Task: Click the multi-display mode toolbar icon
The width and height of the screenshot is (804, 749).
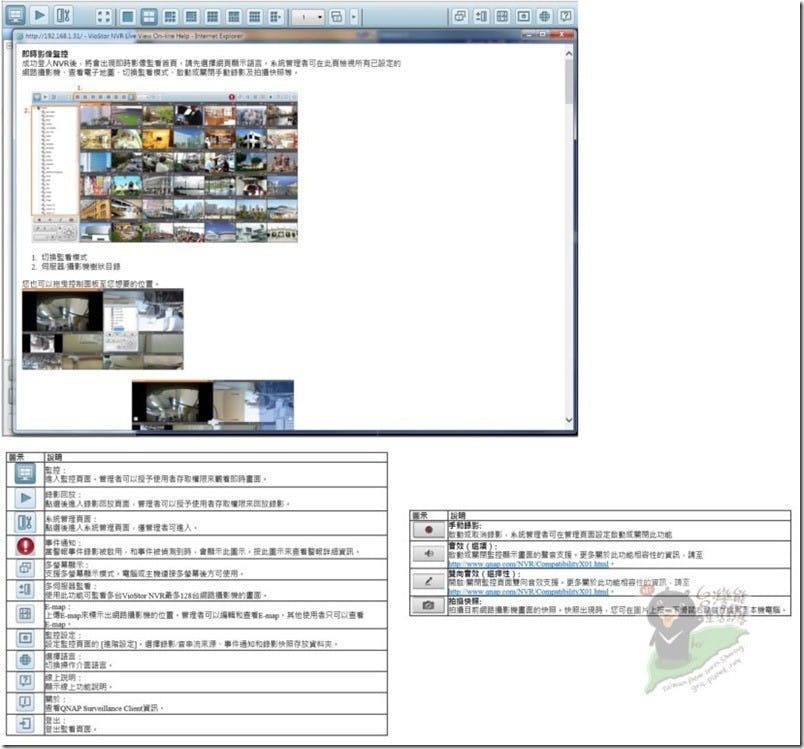Action: pyautogui.click(x=460, y=16)
